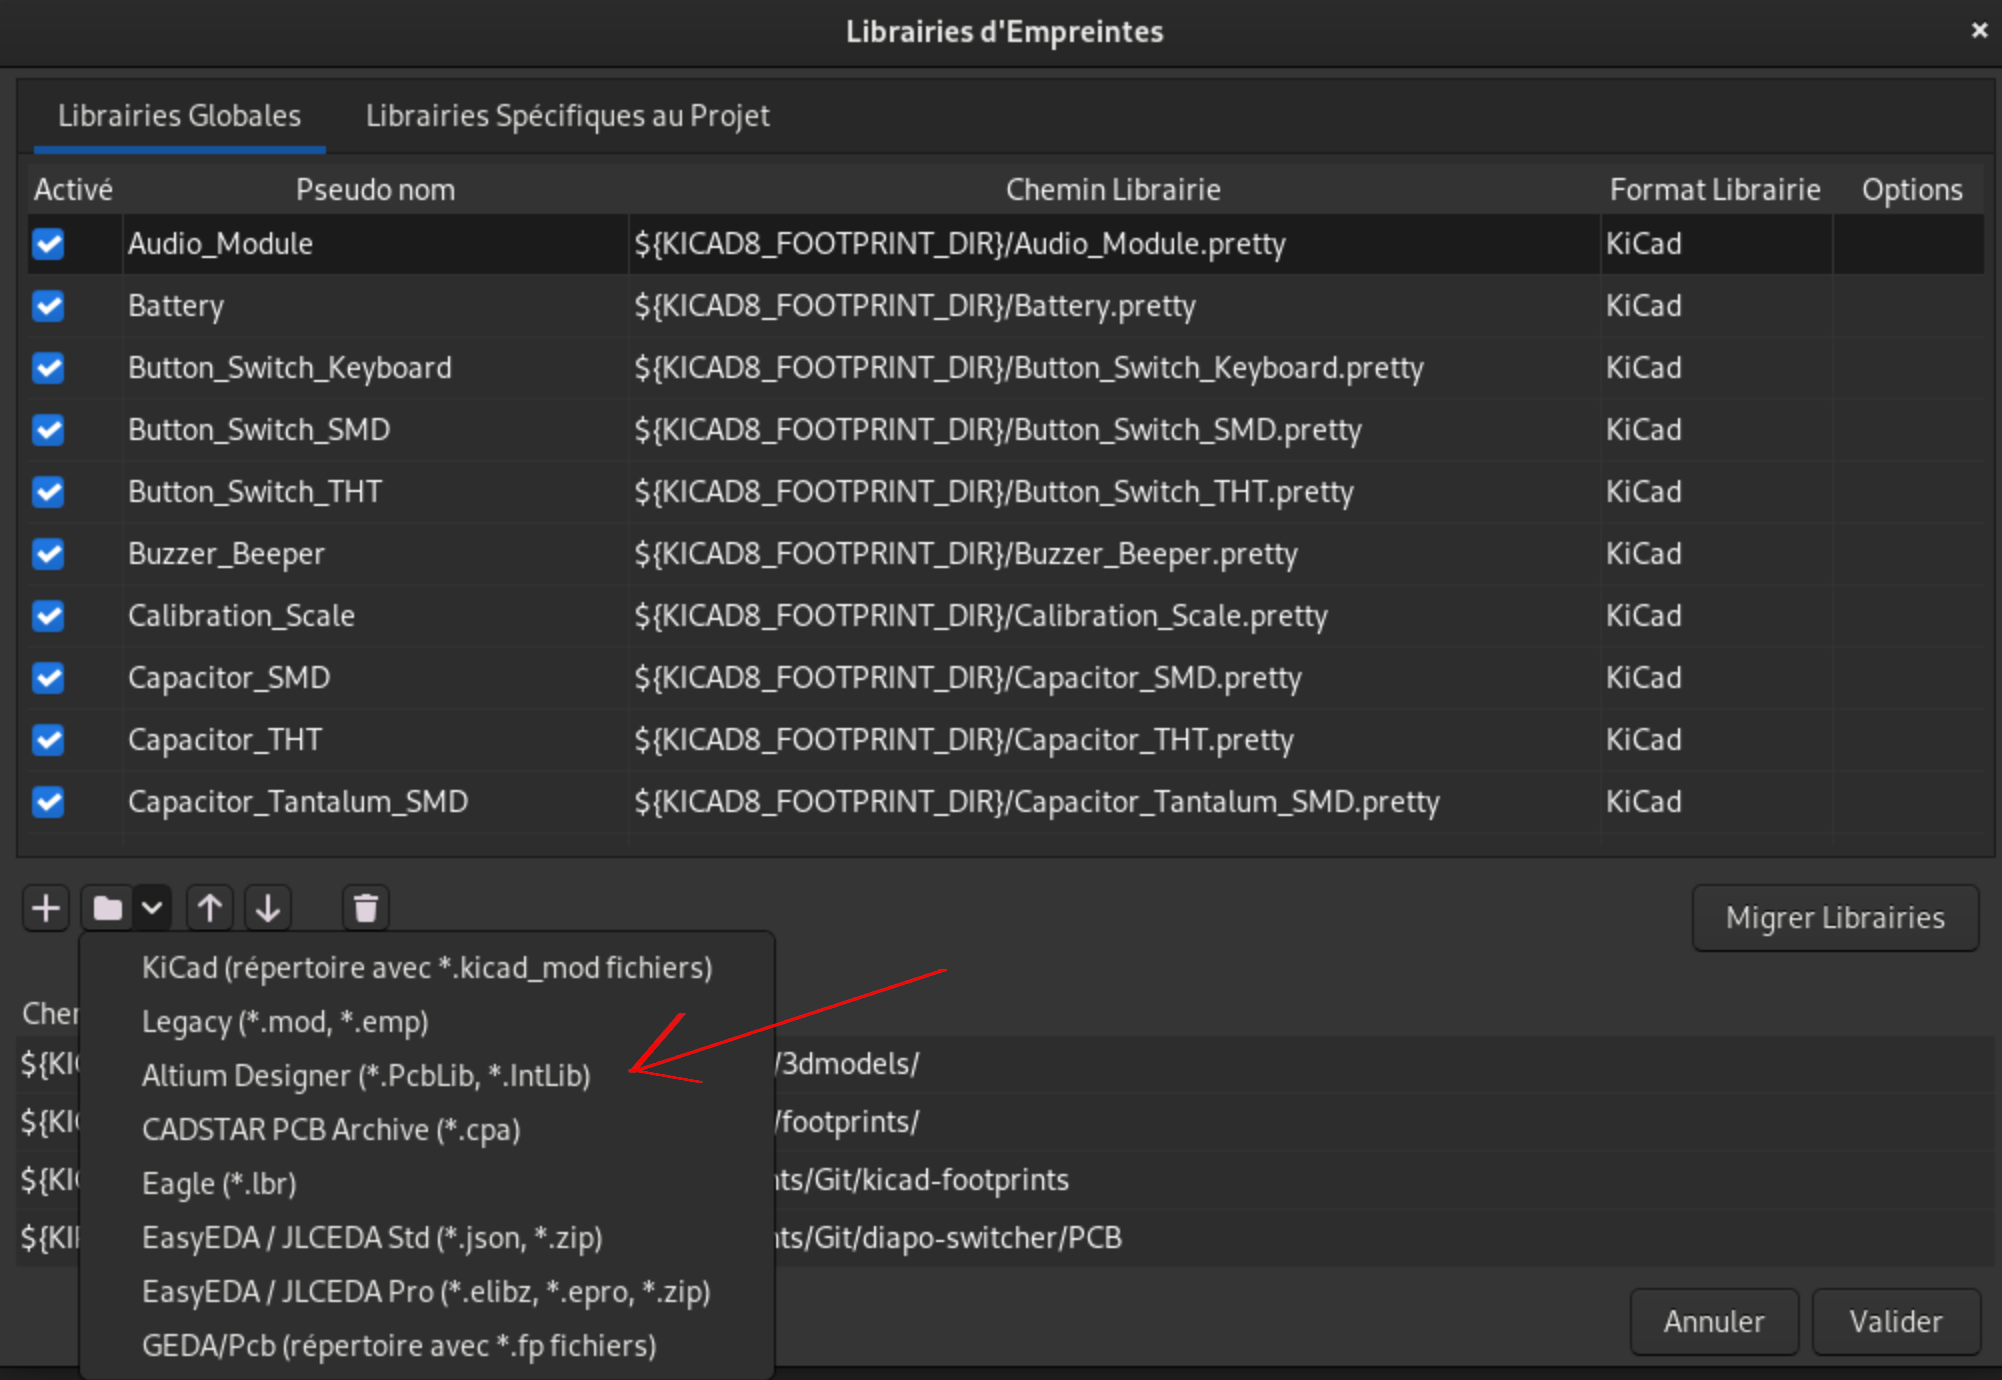
Task: Move selected library down with arrow icon
Action: pos(267,908)
